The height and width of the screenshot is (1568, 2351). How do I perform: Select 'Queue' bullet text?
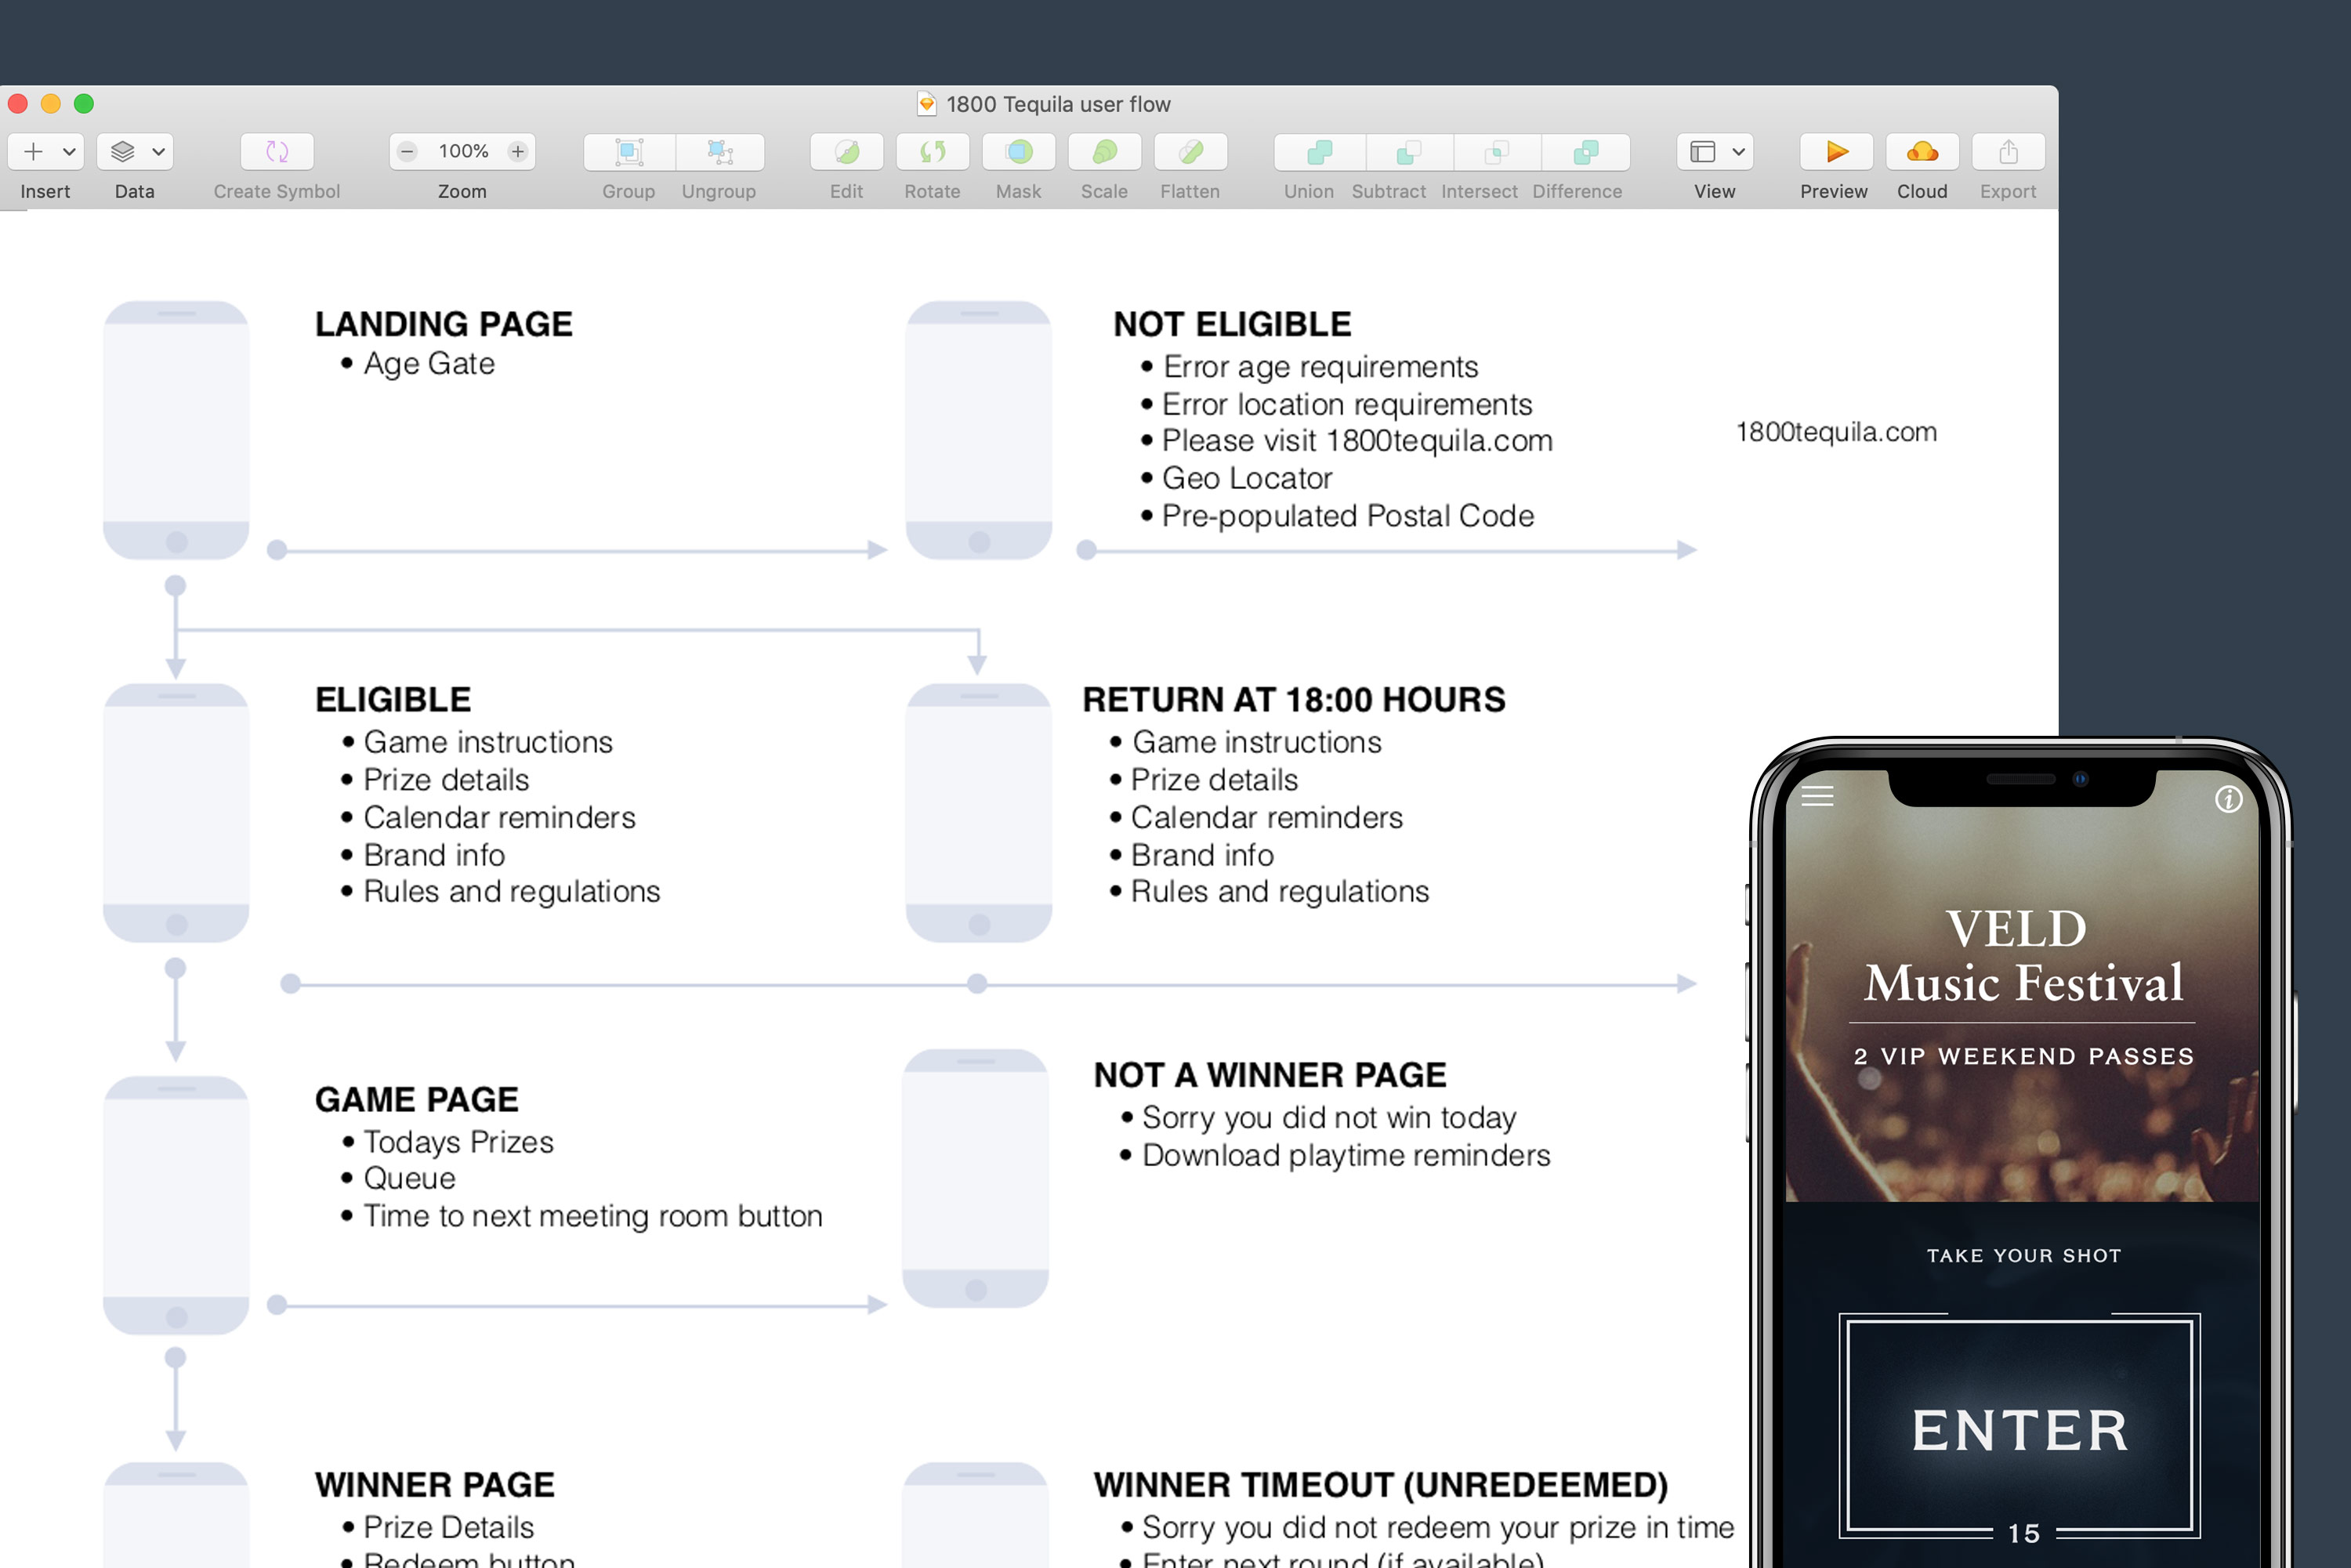point(409,1178)
